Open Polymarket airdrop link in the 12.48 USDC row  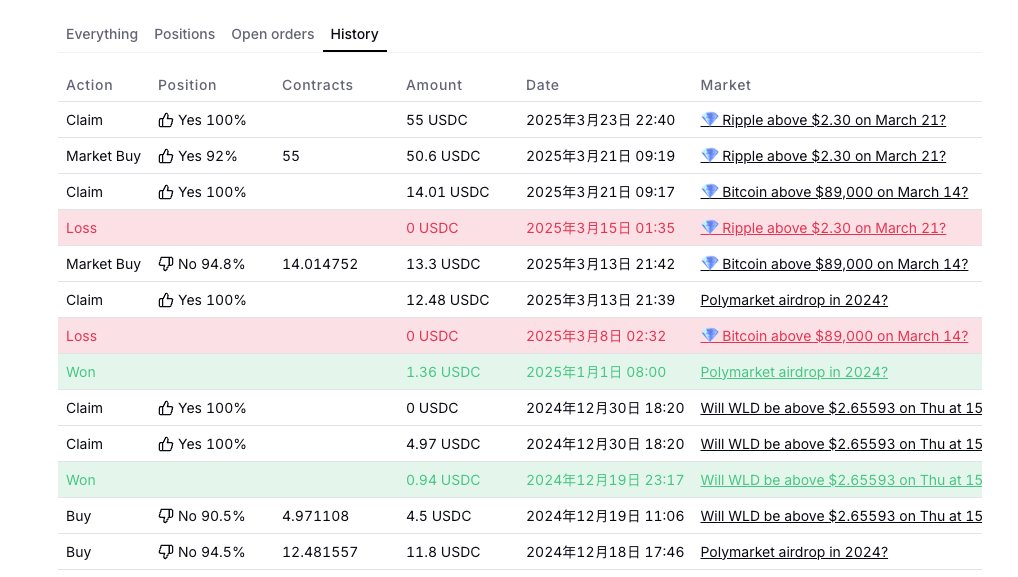[794, 300]
